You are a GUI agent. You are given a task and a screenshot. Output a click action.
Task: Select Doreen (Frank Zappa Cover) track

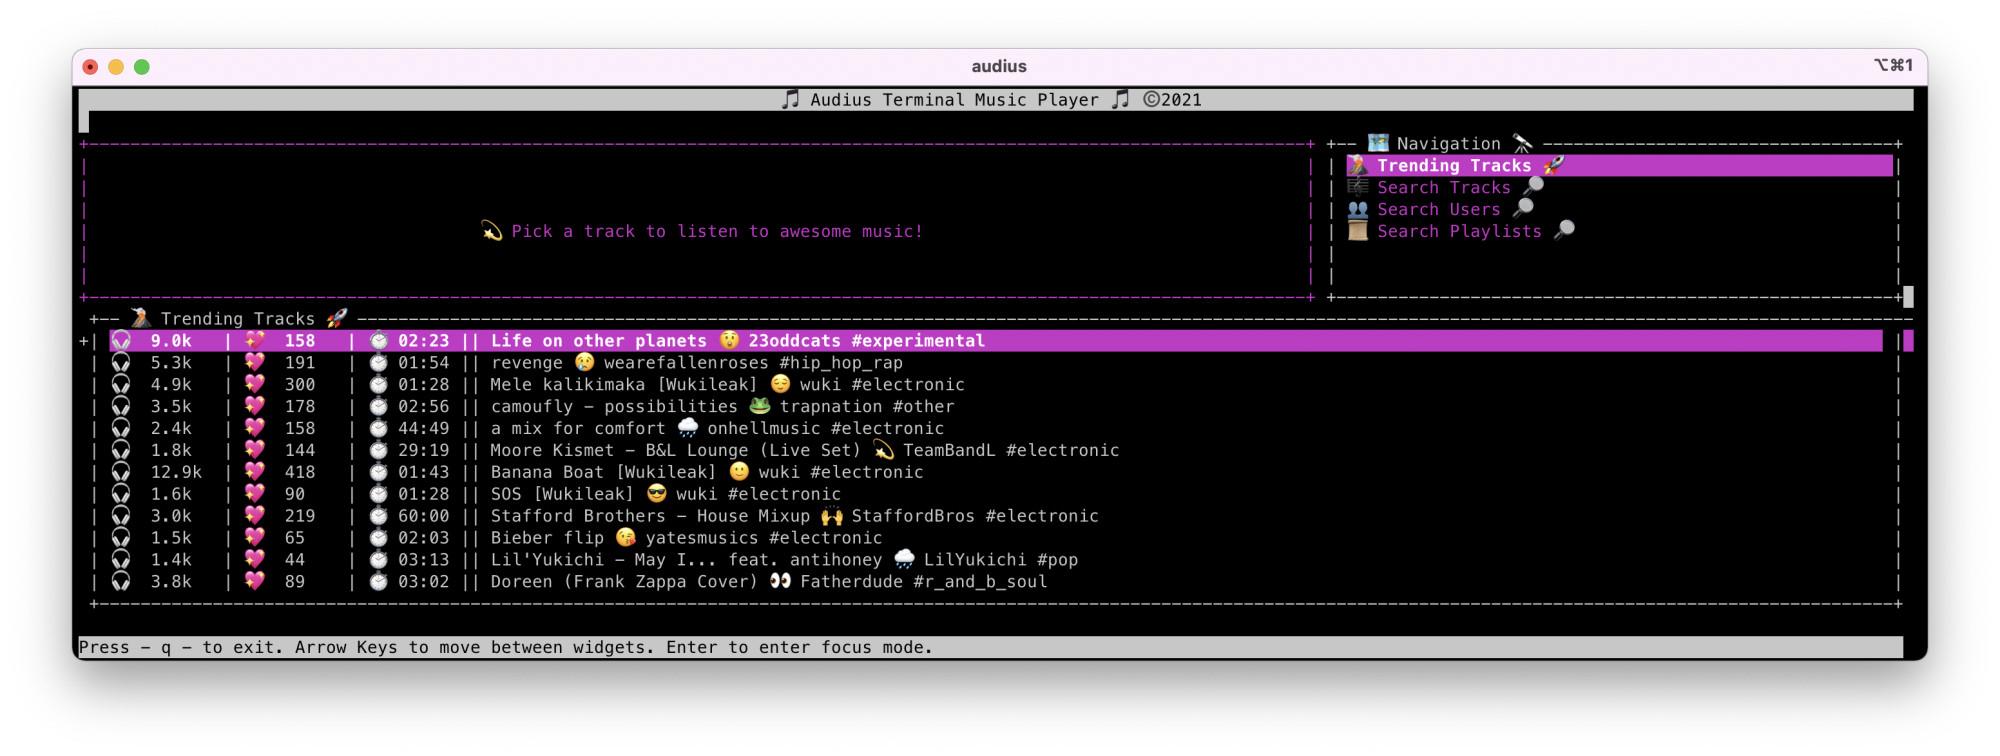tap(623, 582)
